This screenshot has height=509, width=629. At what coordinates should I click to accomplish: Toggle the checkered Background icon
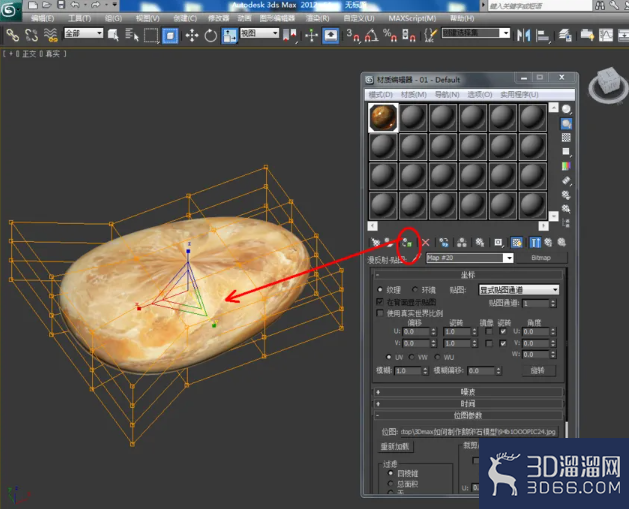[566, 138]
